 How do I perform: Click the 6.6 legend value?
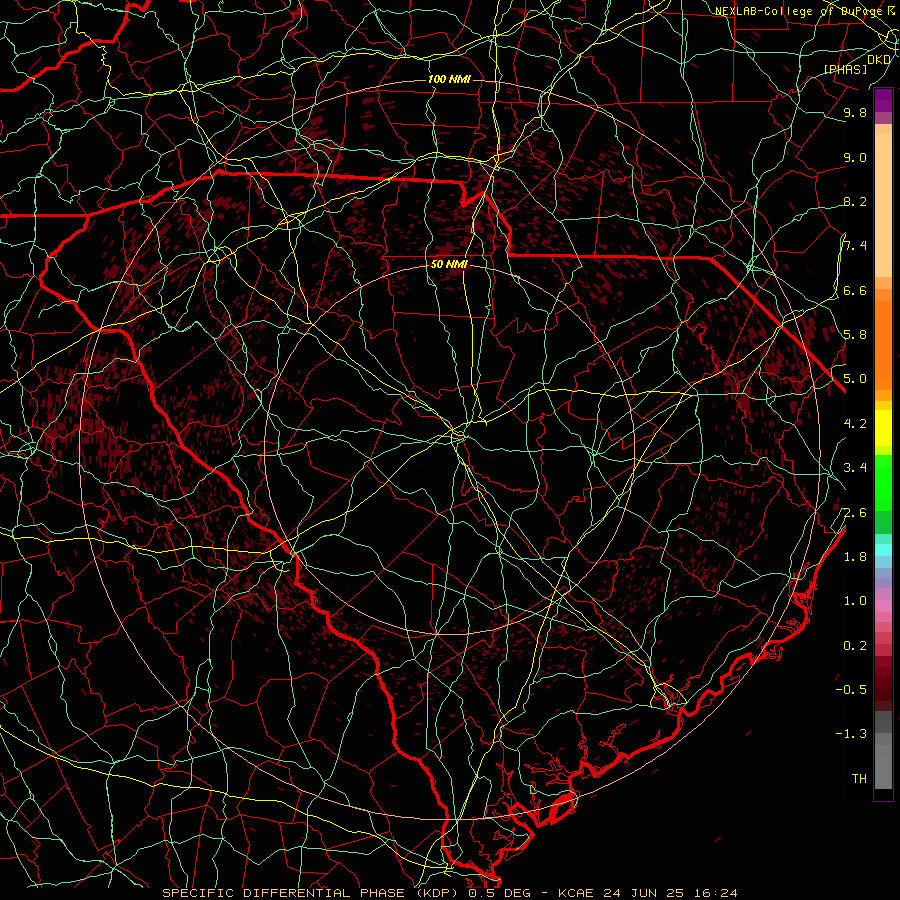pos(855,290)
